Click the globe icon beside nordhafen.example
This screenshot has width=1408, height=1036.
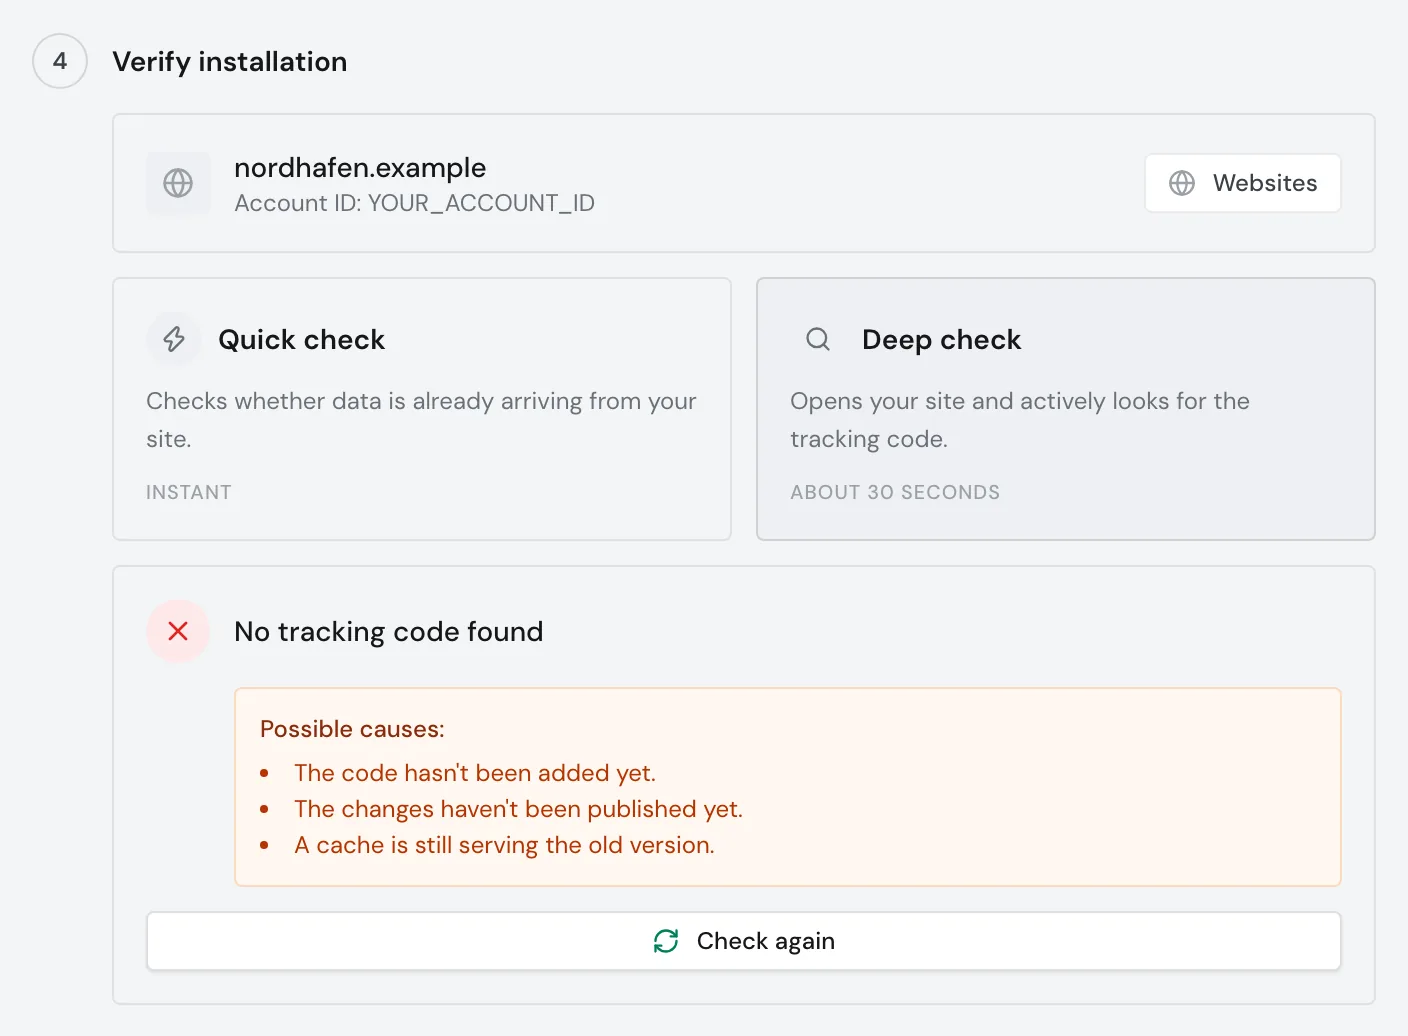178,183
